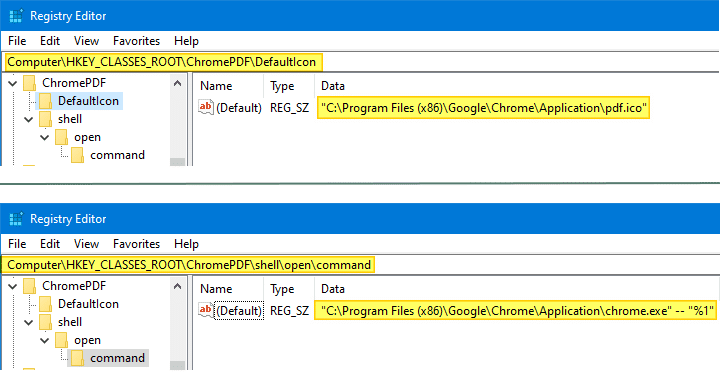Select DefaultIcon folder icon in top tree
The height and width of the screenshot is (373, 720).
coord(45,101)
